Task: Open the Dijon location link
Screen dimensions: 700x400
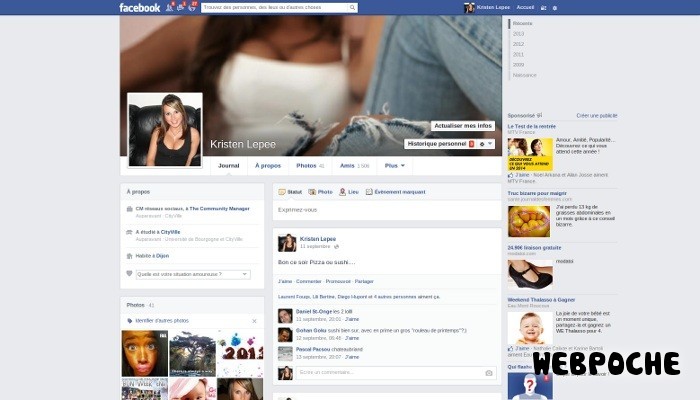Action: click(x=162, y=256)
